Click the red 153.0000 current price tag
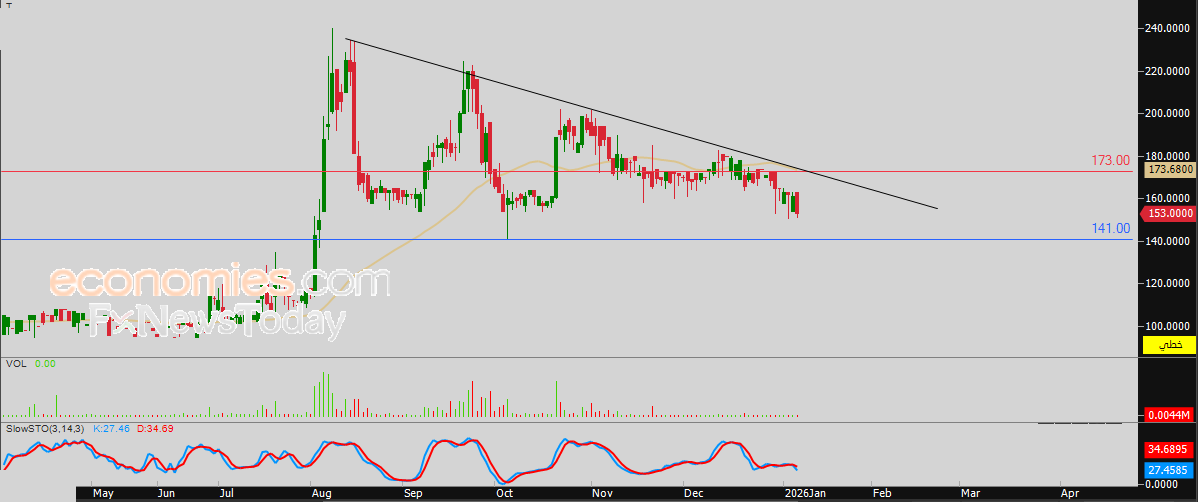 pyautogui.click(x=1169, y=213)
